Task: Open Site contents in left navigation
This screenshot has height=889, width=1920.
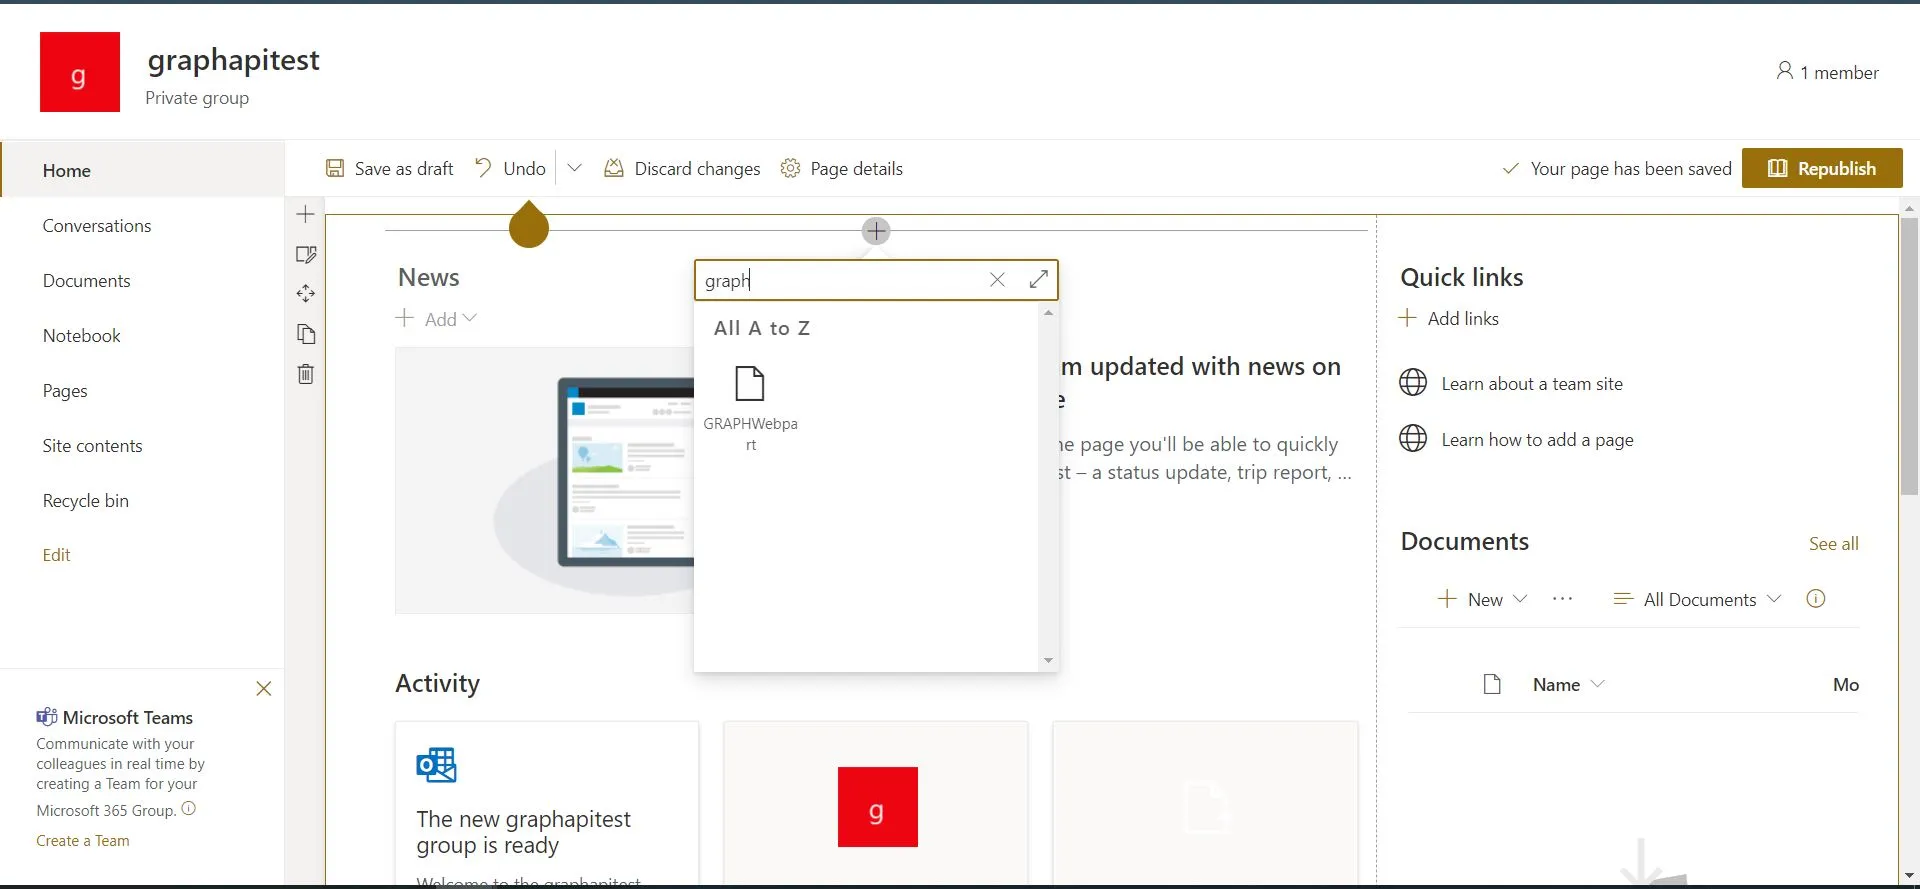Action: (x=92, y=446)
